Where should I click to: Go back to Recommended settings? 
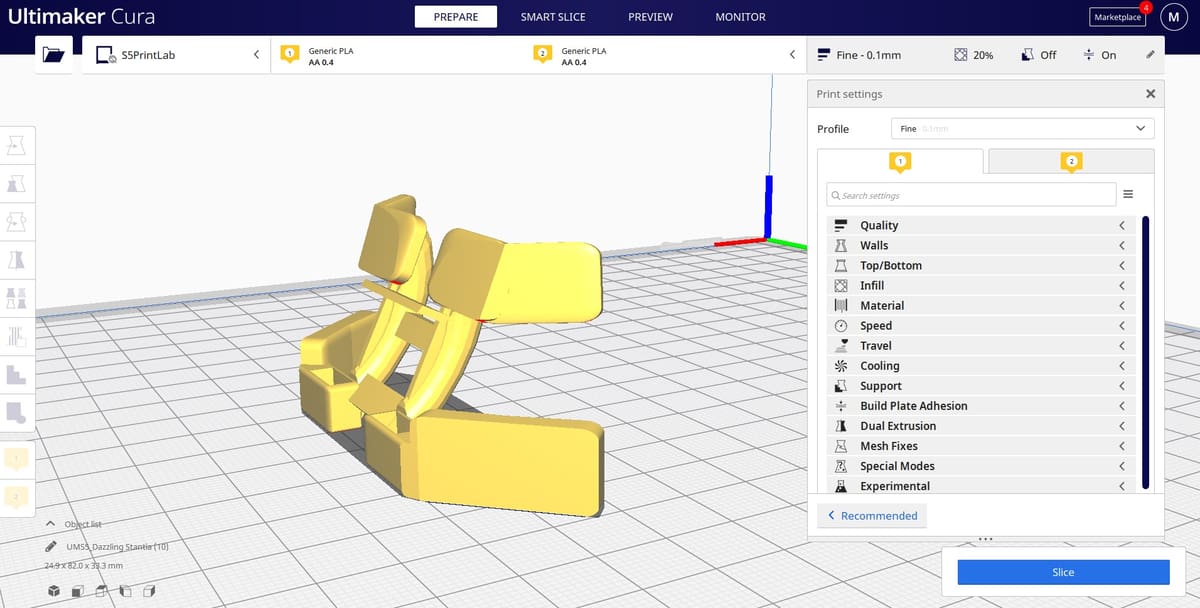[x=873, y=516]
